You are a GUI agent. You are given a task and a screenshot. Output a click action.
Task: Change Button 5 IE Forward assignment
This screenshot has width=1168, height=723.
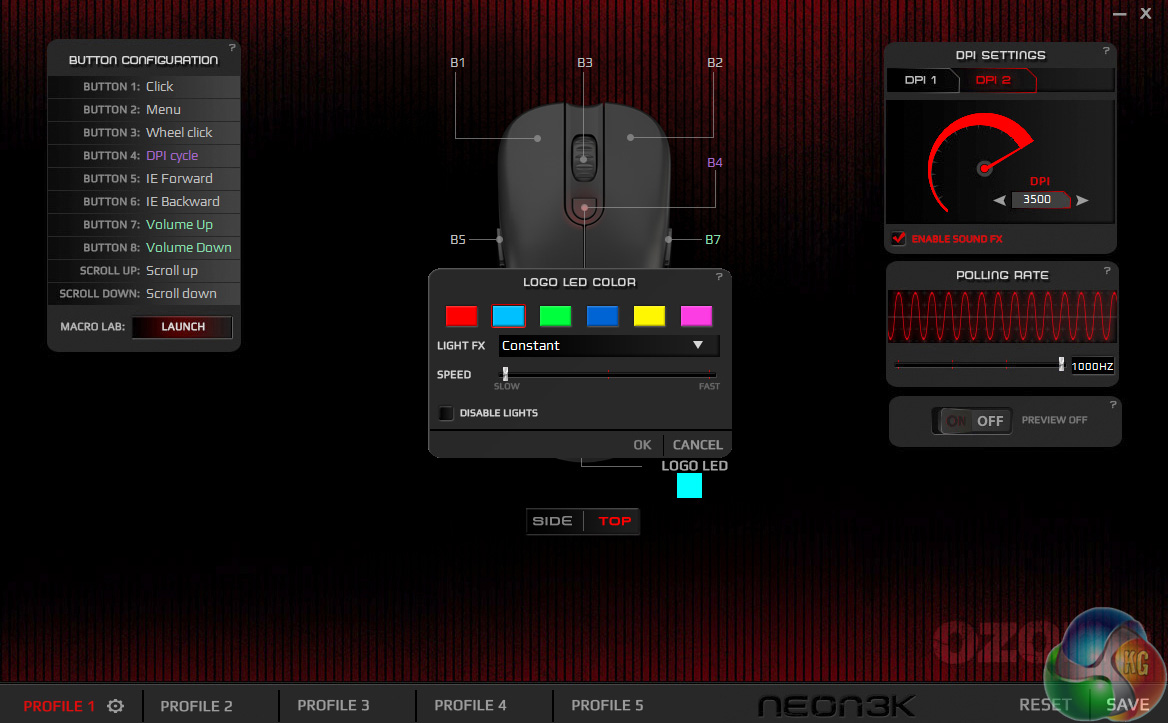click(x=144, y=179)
